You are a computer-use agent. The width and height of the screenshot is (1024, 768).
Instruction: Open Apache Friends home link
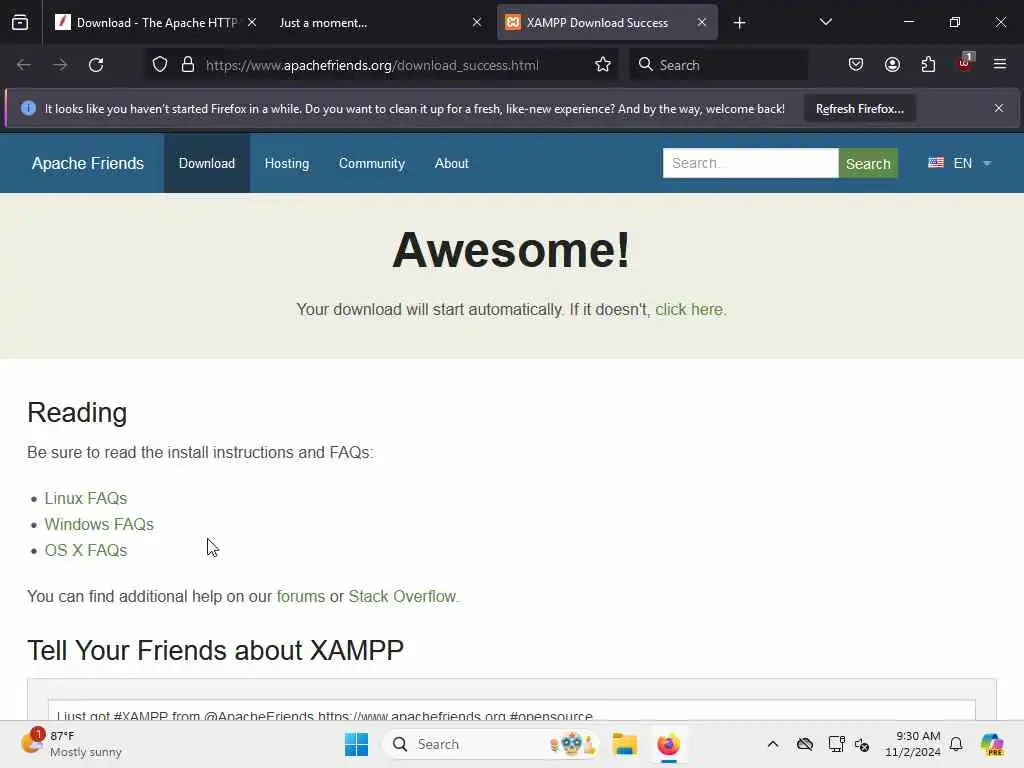[88, 163]
